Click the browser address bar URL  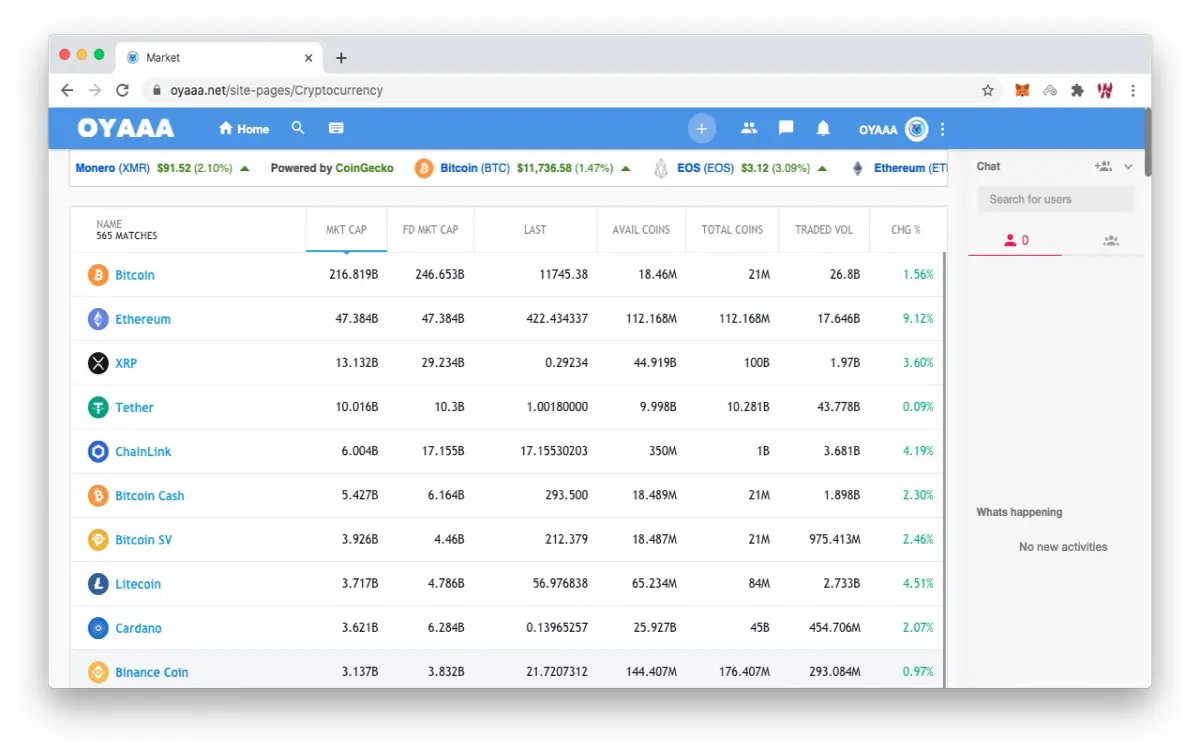tap(276, 90)
